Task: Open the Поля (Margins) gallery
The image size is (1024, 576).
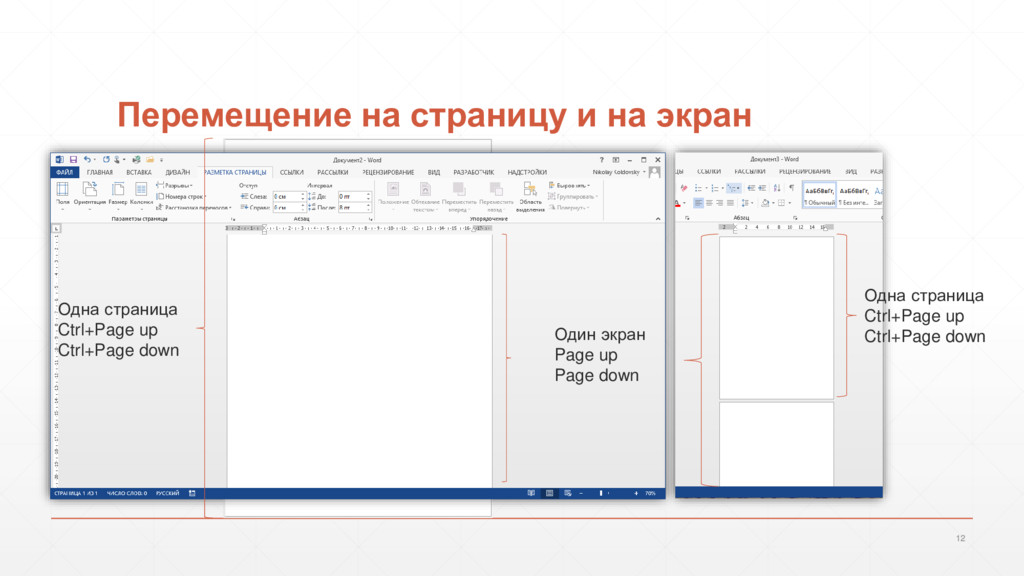Action: point(63,194)
